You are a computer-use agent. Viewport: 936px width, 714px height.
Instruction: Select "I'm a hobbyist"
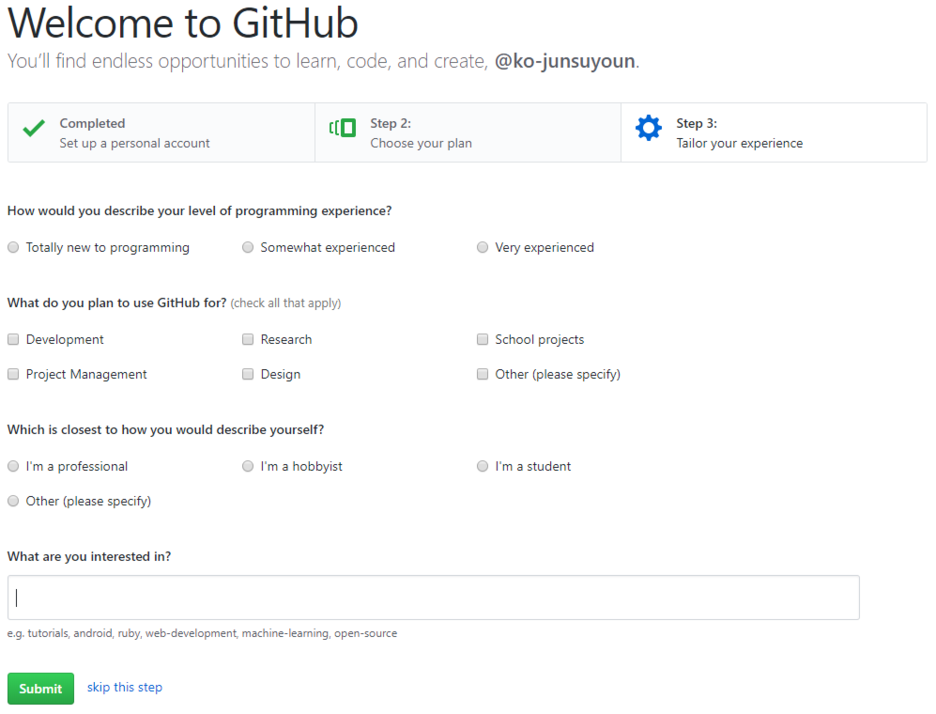(247, 466)
